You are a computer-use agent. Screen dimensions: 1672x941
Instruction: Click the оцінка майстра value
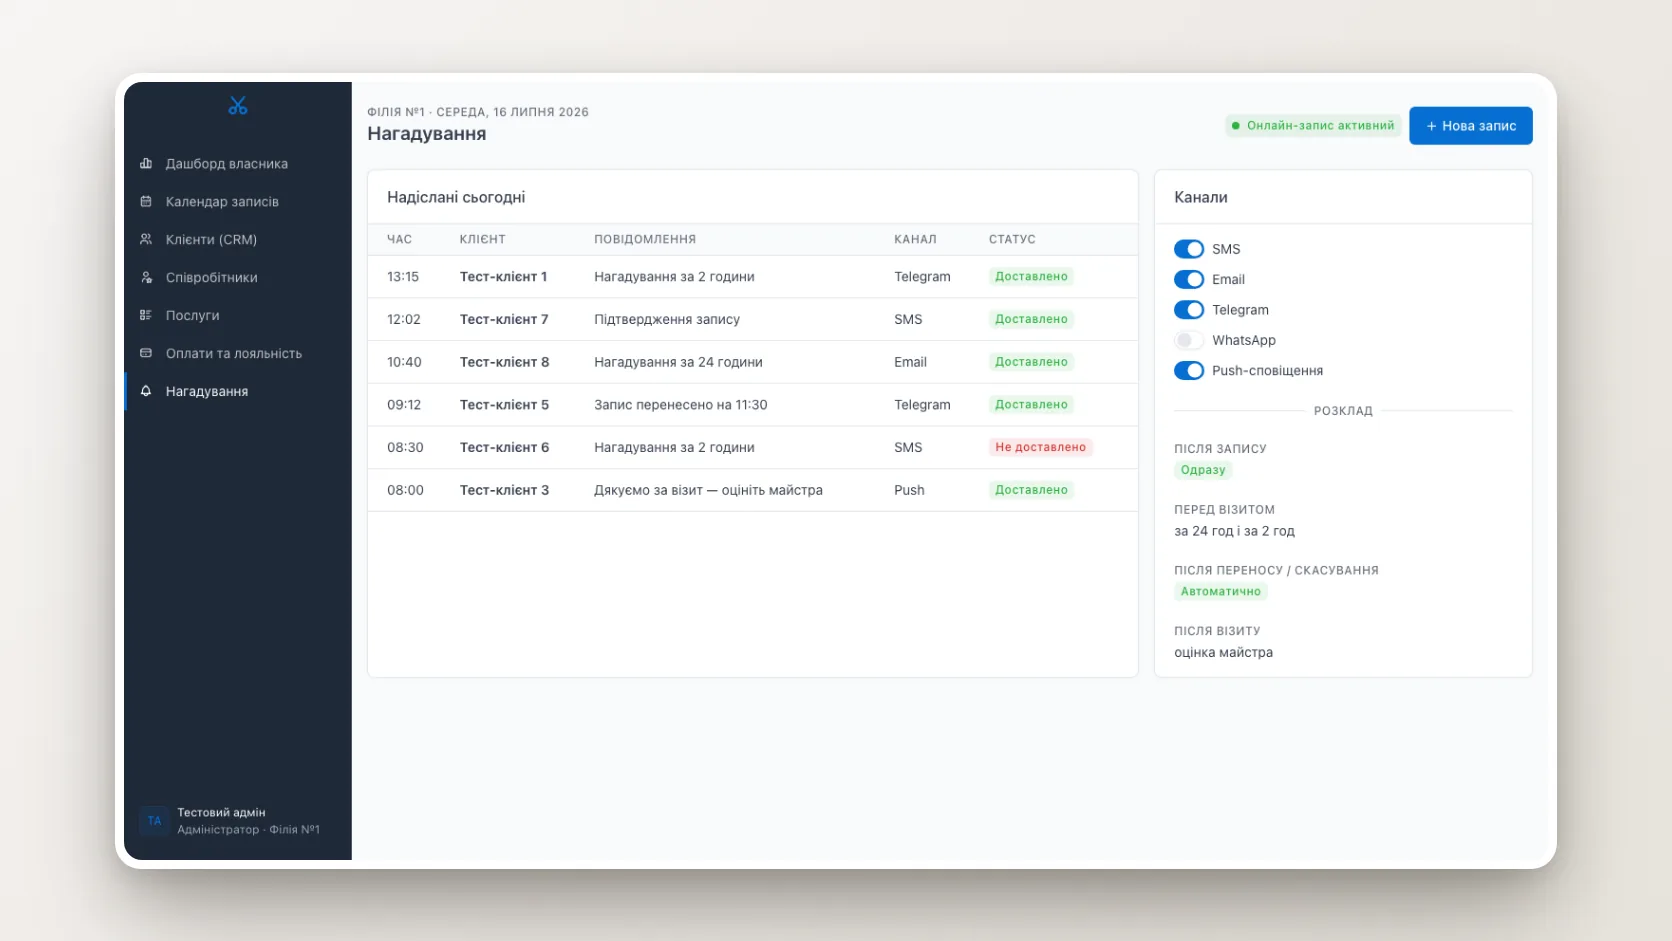(x=1223, y=652)
